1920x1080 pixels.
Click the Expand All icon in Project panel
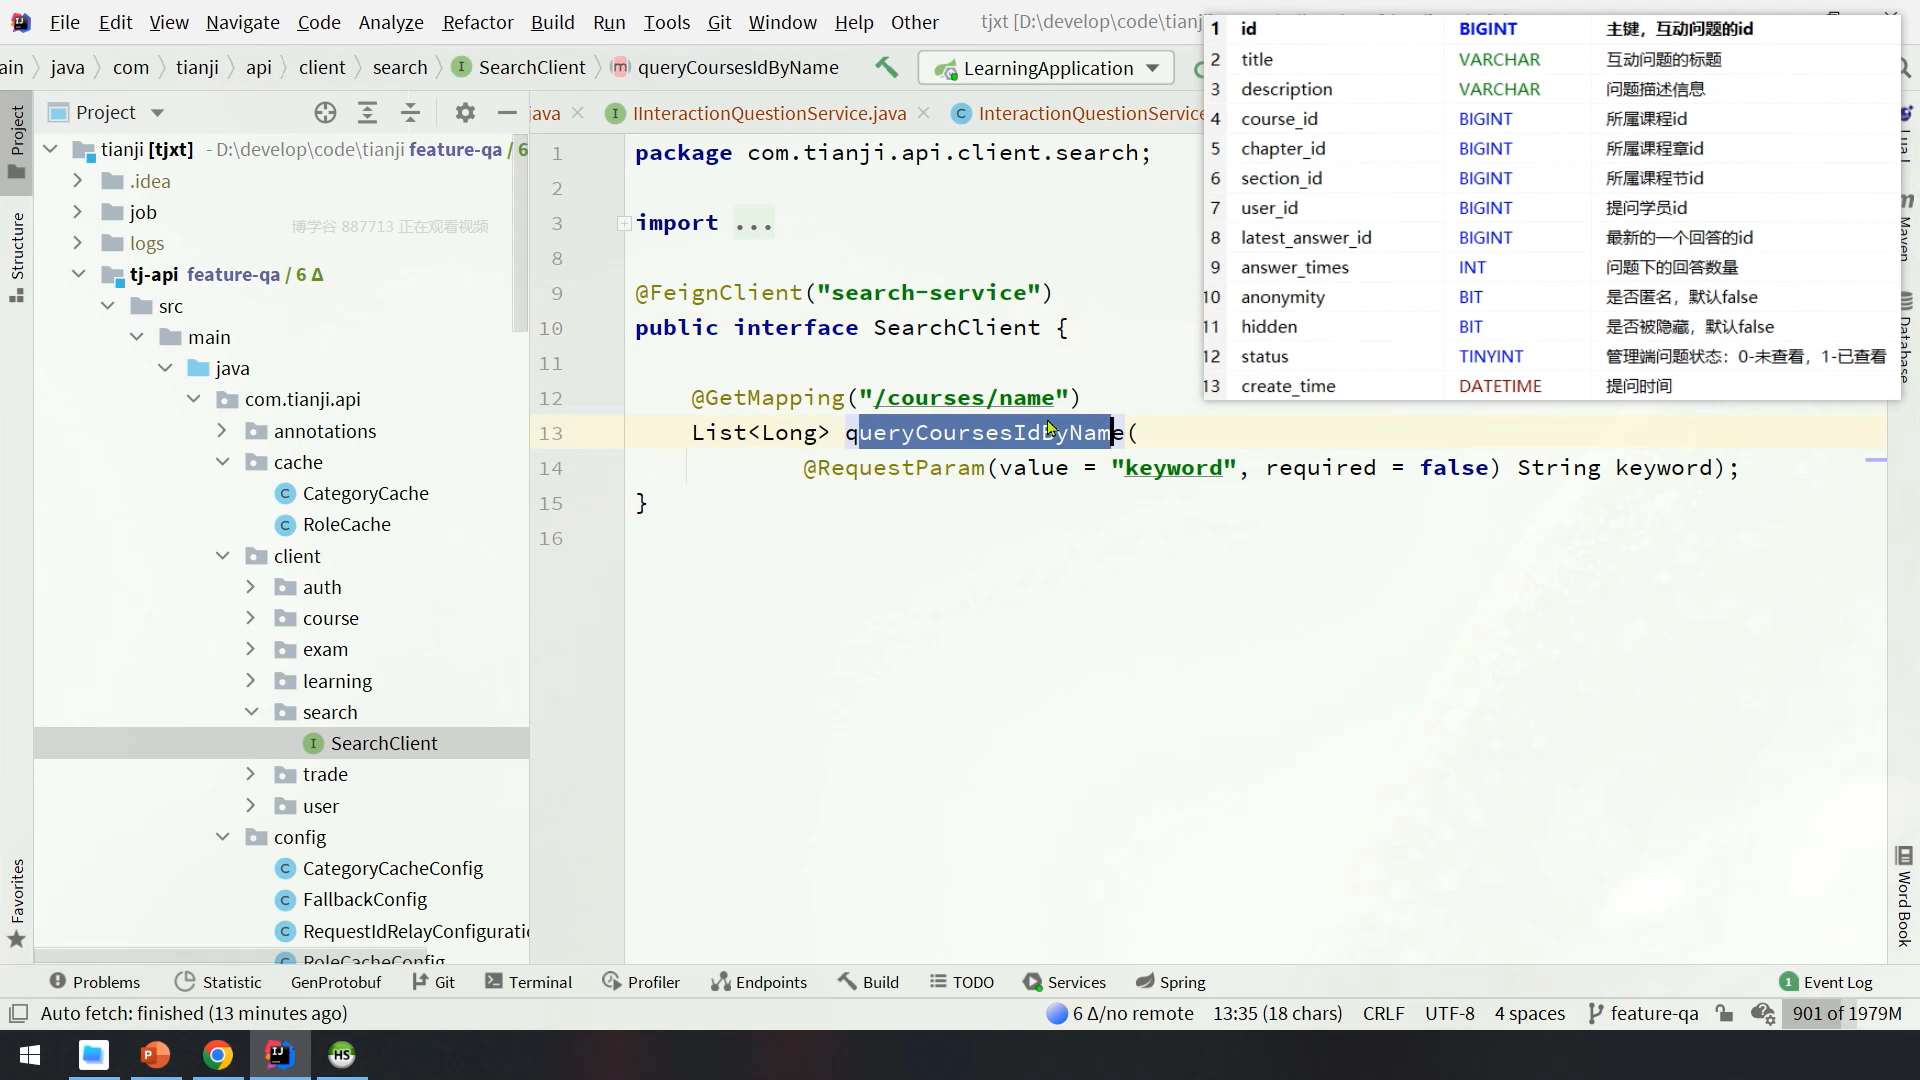[367, 113]
